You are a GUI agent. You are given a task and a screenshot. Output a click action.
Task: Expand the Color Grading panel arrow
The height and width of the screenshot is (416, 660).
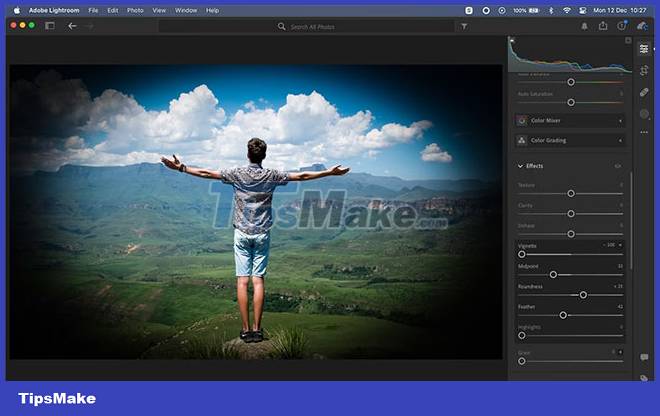pos(620,141)
